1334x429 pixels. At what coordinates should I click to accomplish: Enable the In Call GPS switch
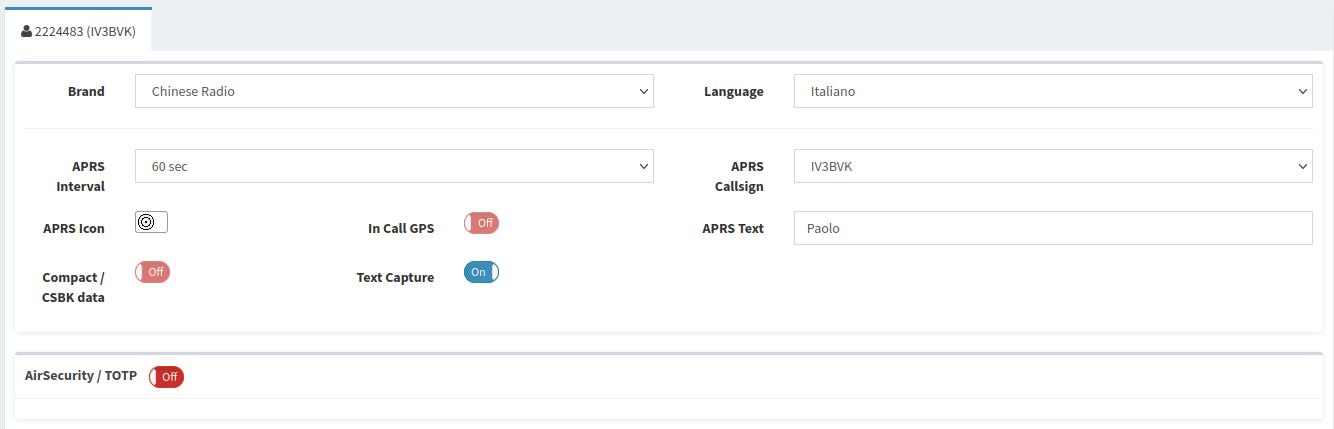(481, 223)
